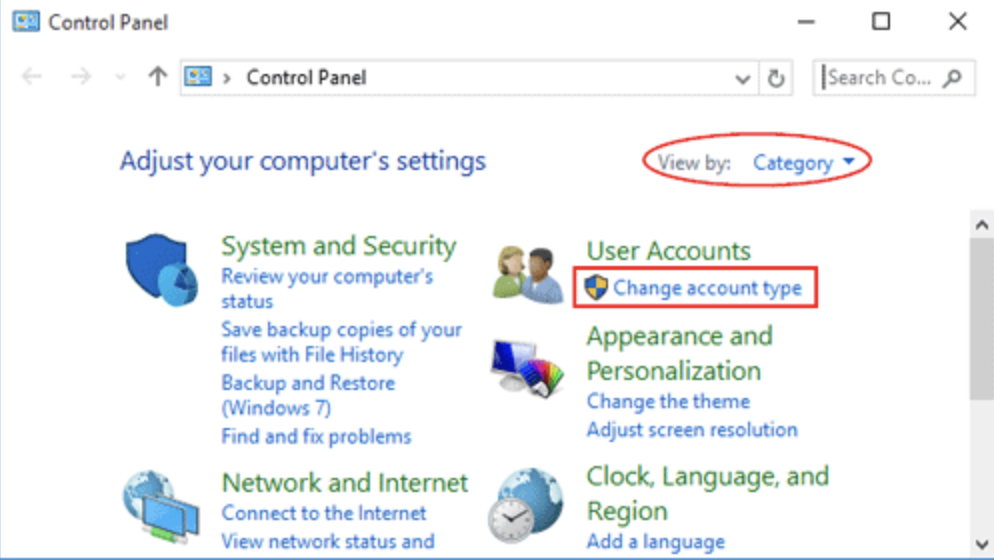The width and height of the screenshot is (994, 560).
Task: Open Backup and Restore (Windows 7)
Action: coord(308,395)
